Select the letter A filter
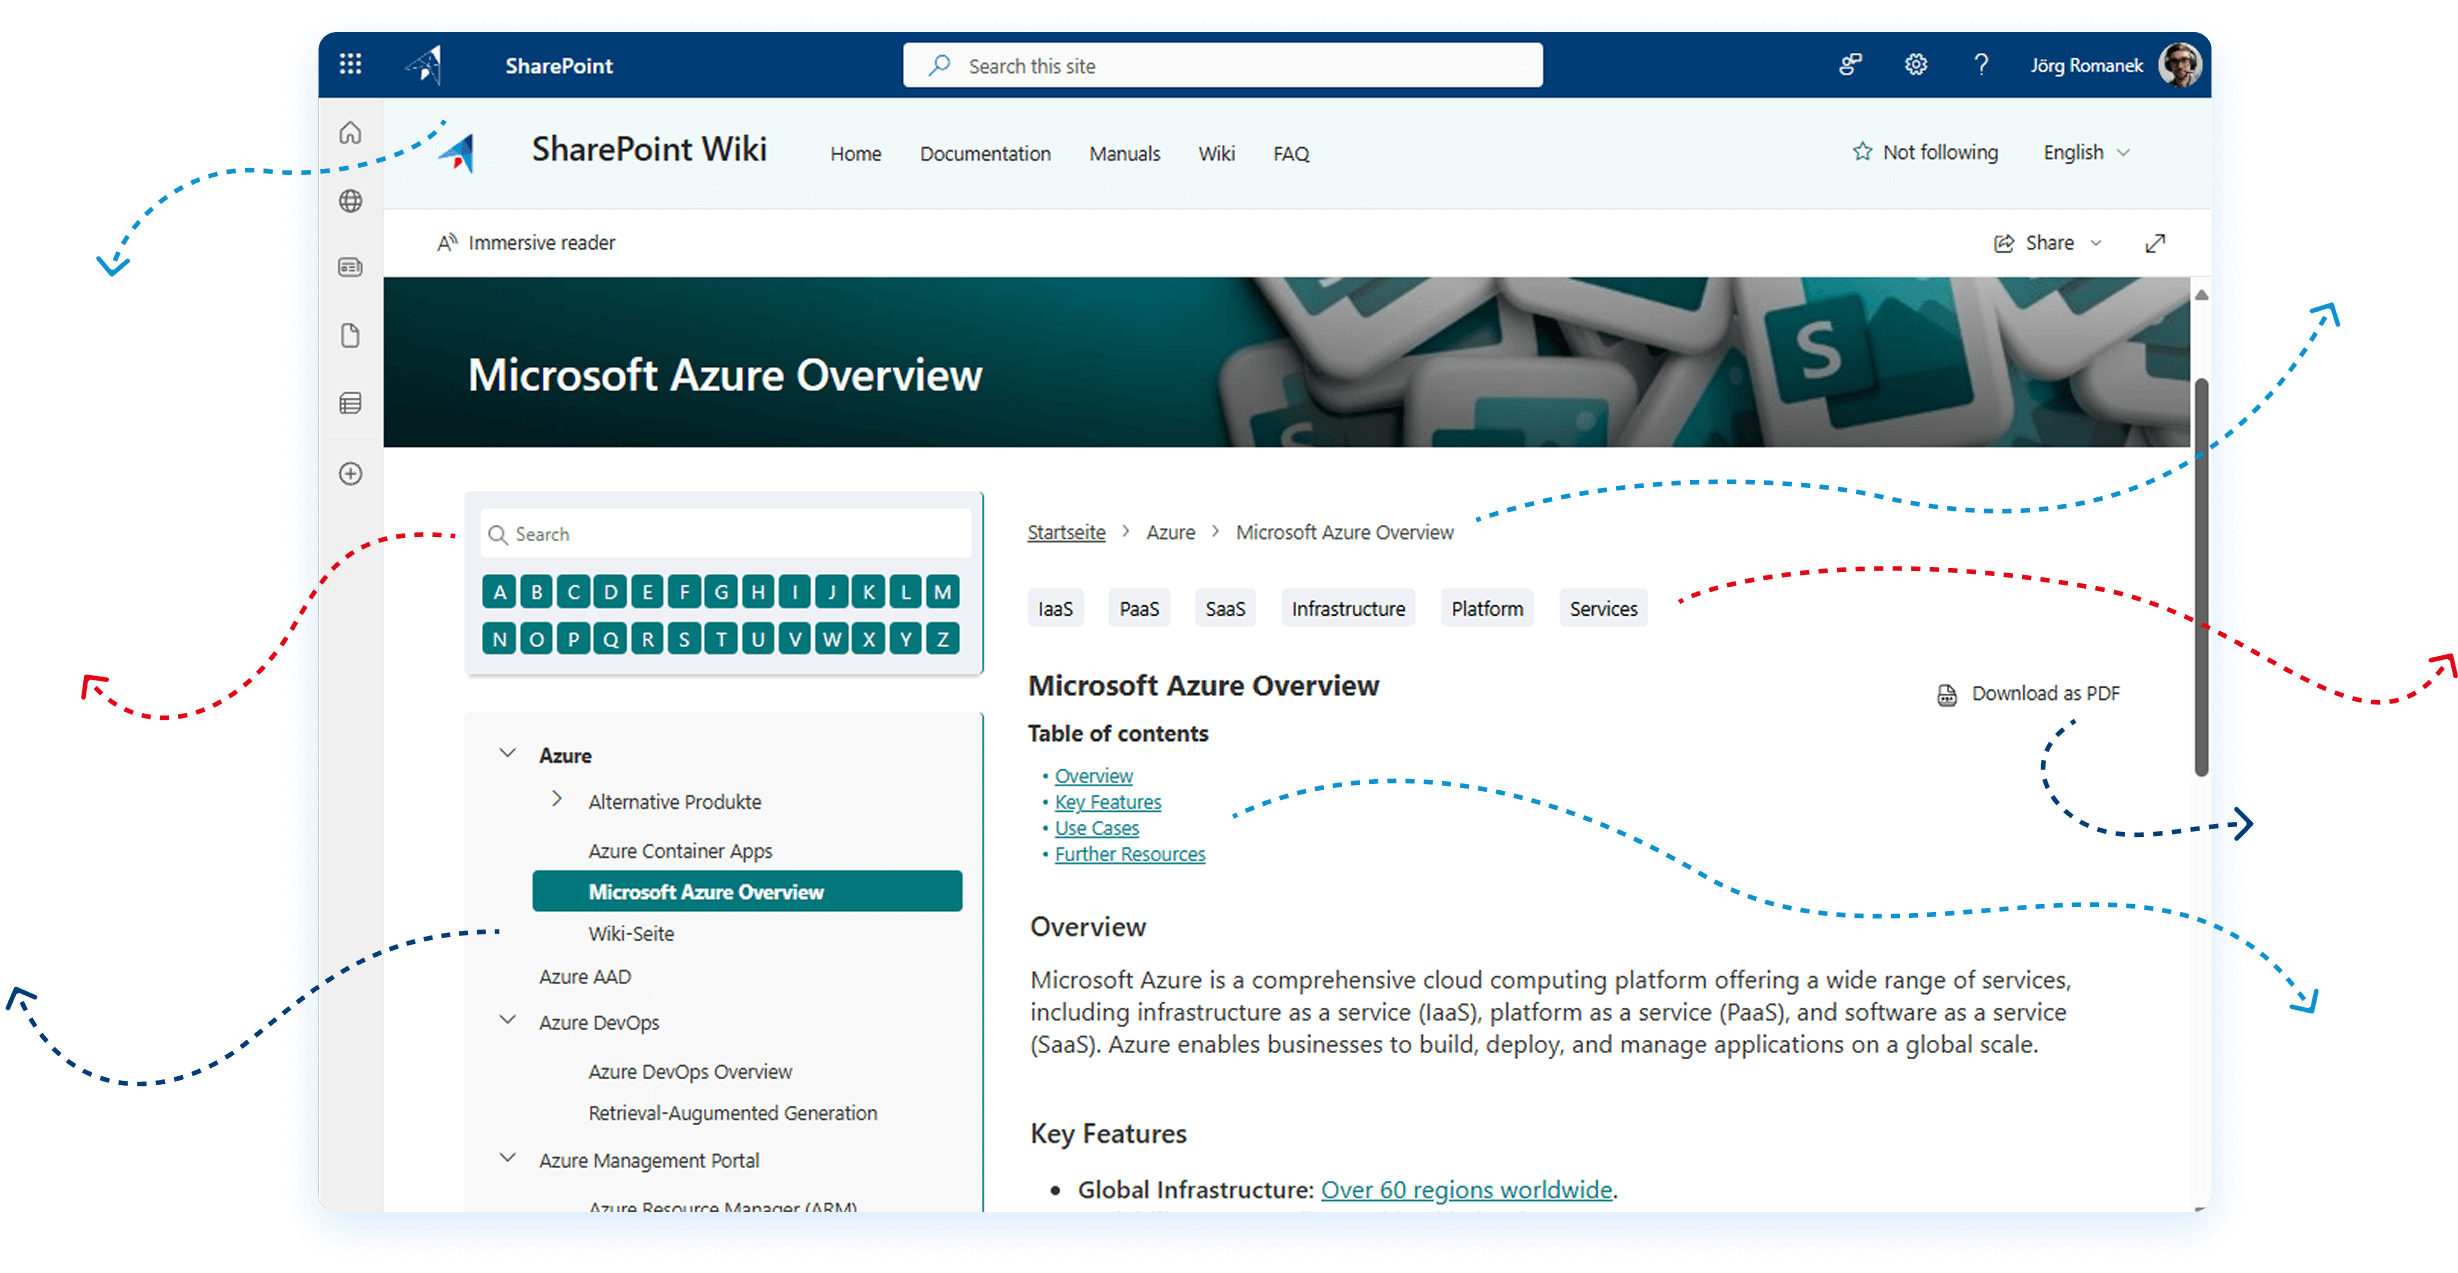The image size is (2458, 1273). 500,592
